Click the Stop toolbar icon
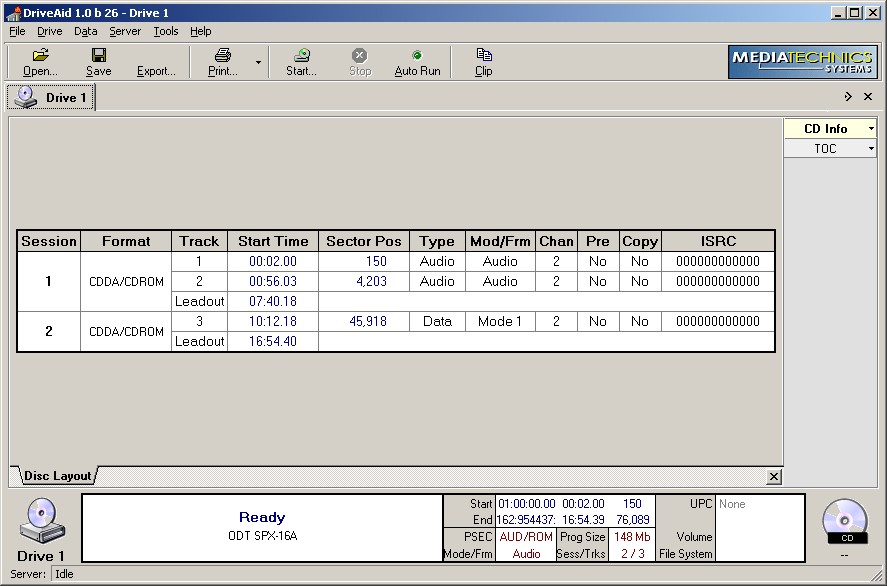This screenshot has width=887, height=586. [360, 56]
